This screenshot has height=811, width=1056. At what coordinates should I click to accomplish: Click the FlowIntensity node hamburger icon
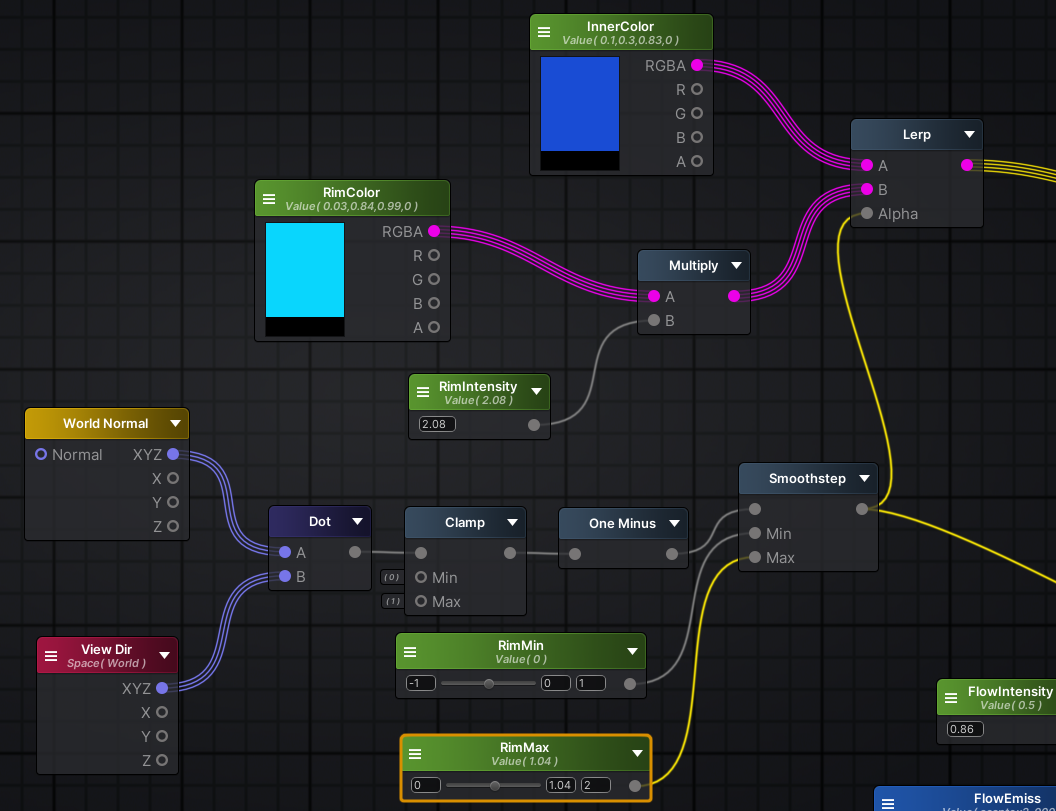[x=951, y=697]
